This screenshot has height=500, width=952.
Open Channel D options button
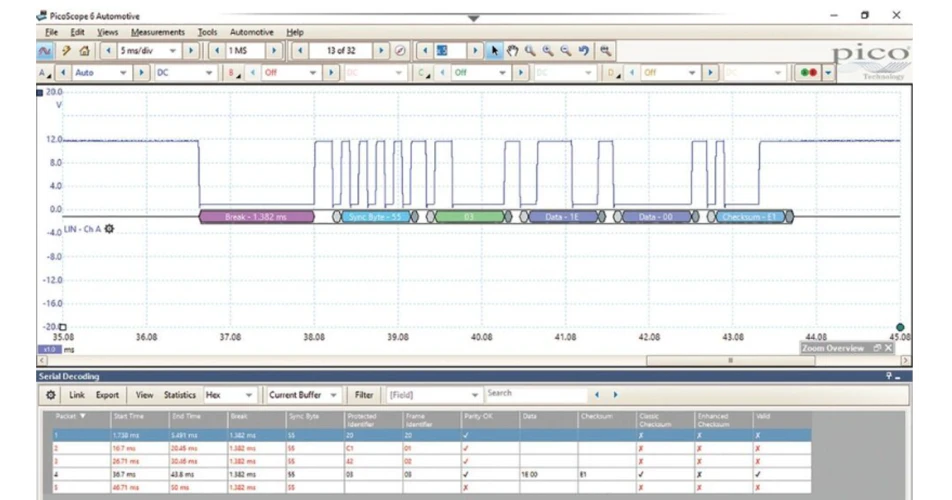click(613, 73)
